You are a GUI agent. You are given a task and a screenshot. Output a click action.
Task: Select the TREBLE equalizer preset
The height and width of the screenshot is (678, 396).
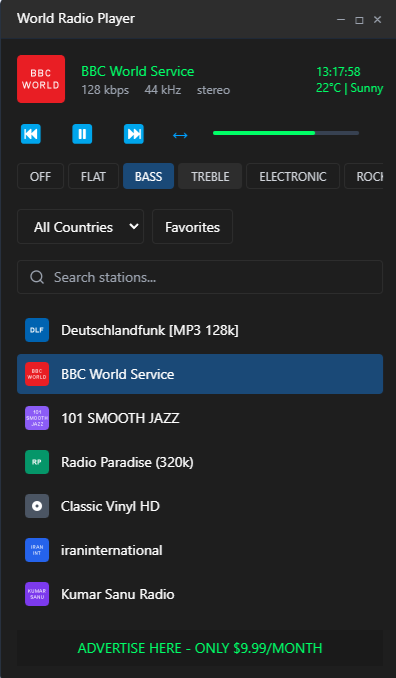(210, 176)
